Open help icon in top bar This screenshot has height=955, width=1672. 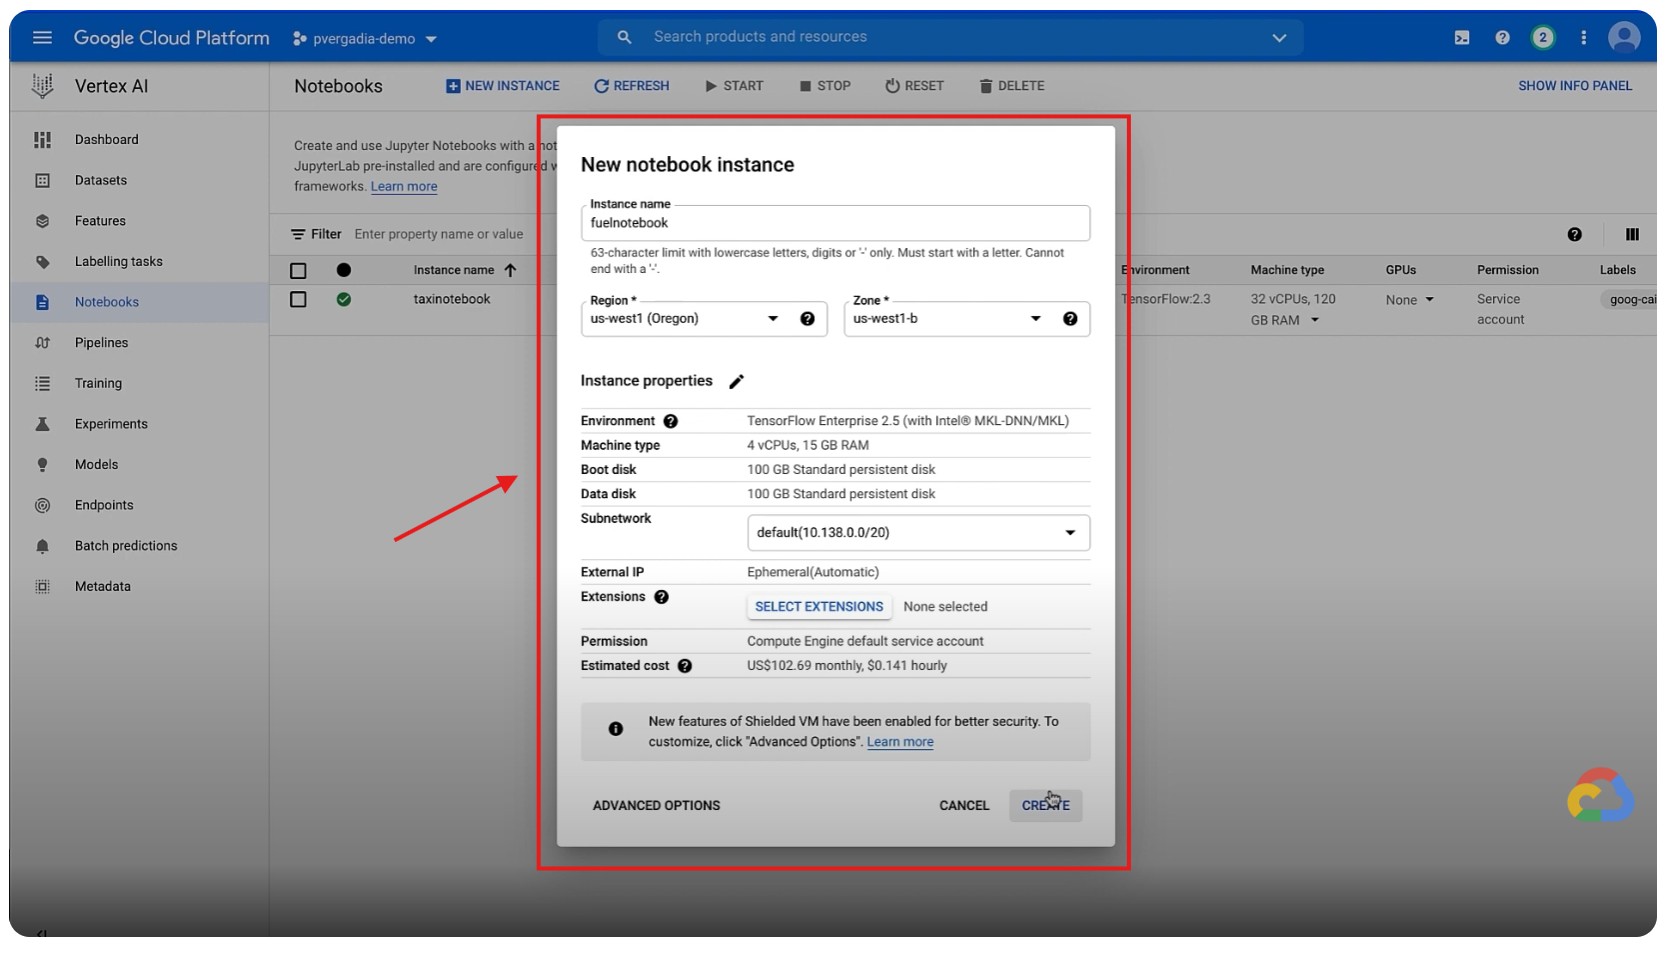point(1502,38)
